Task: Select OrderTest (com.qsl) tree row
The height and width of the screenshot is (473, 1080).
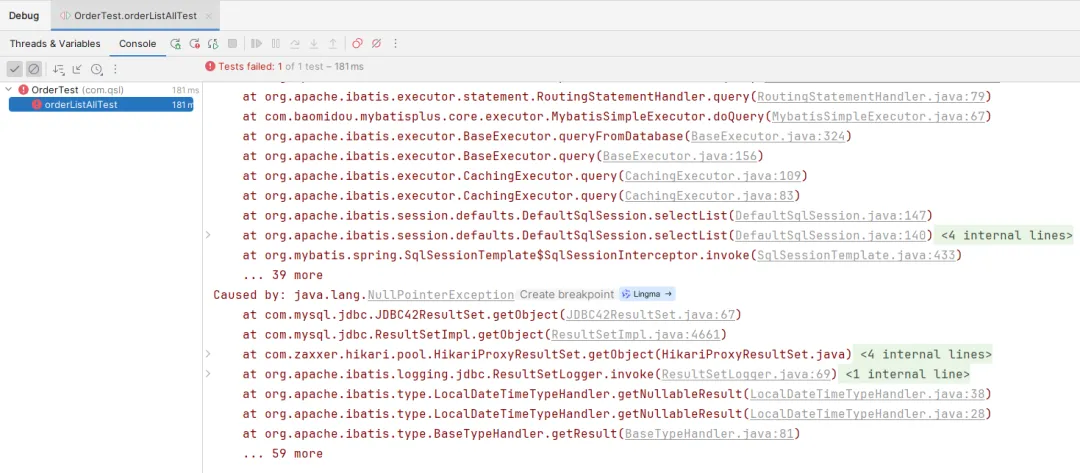Action: click(x=101, y=90)
